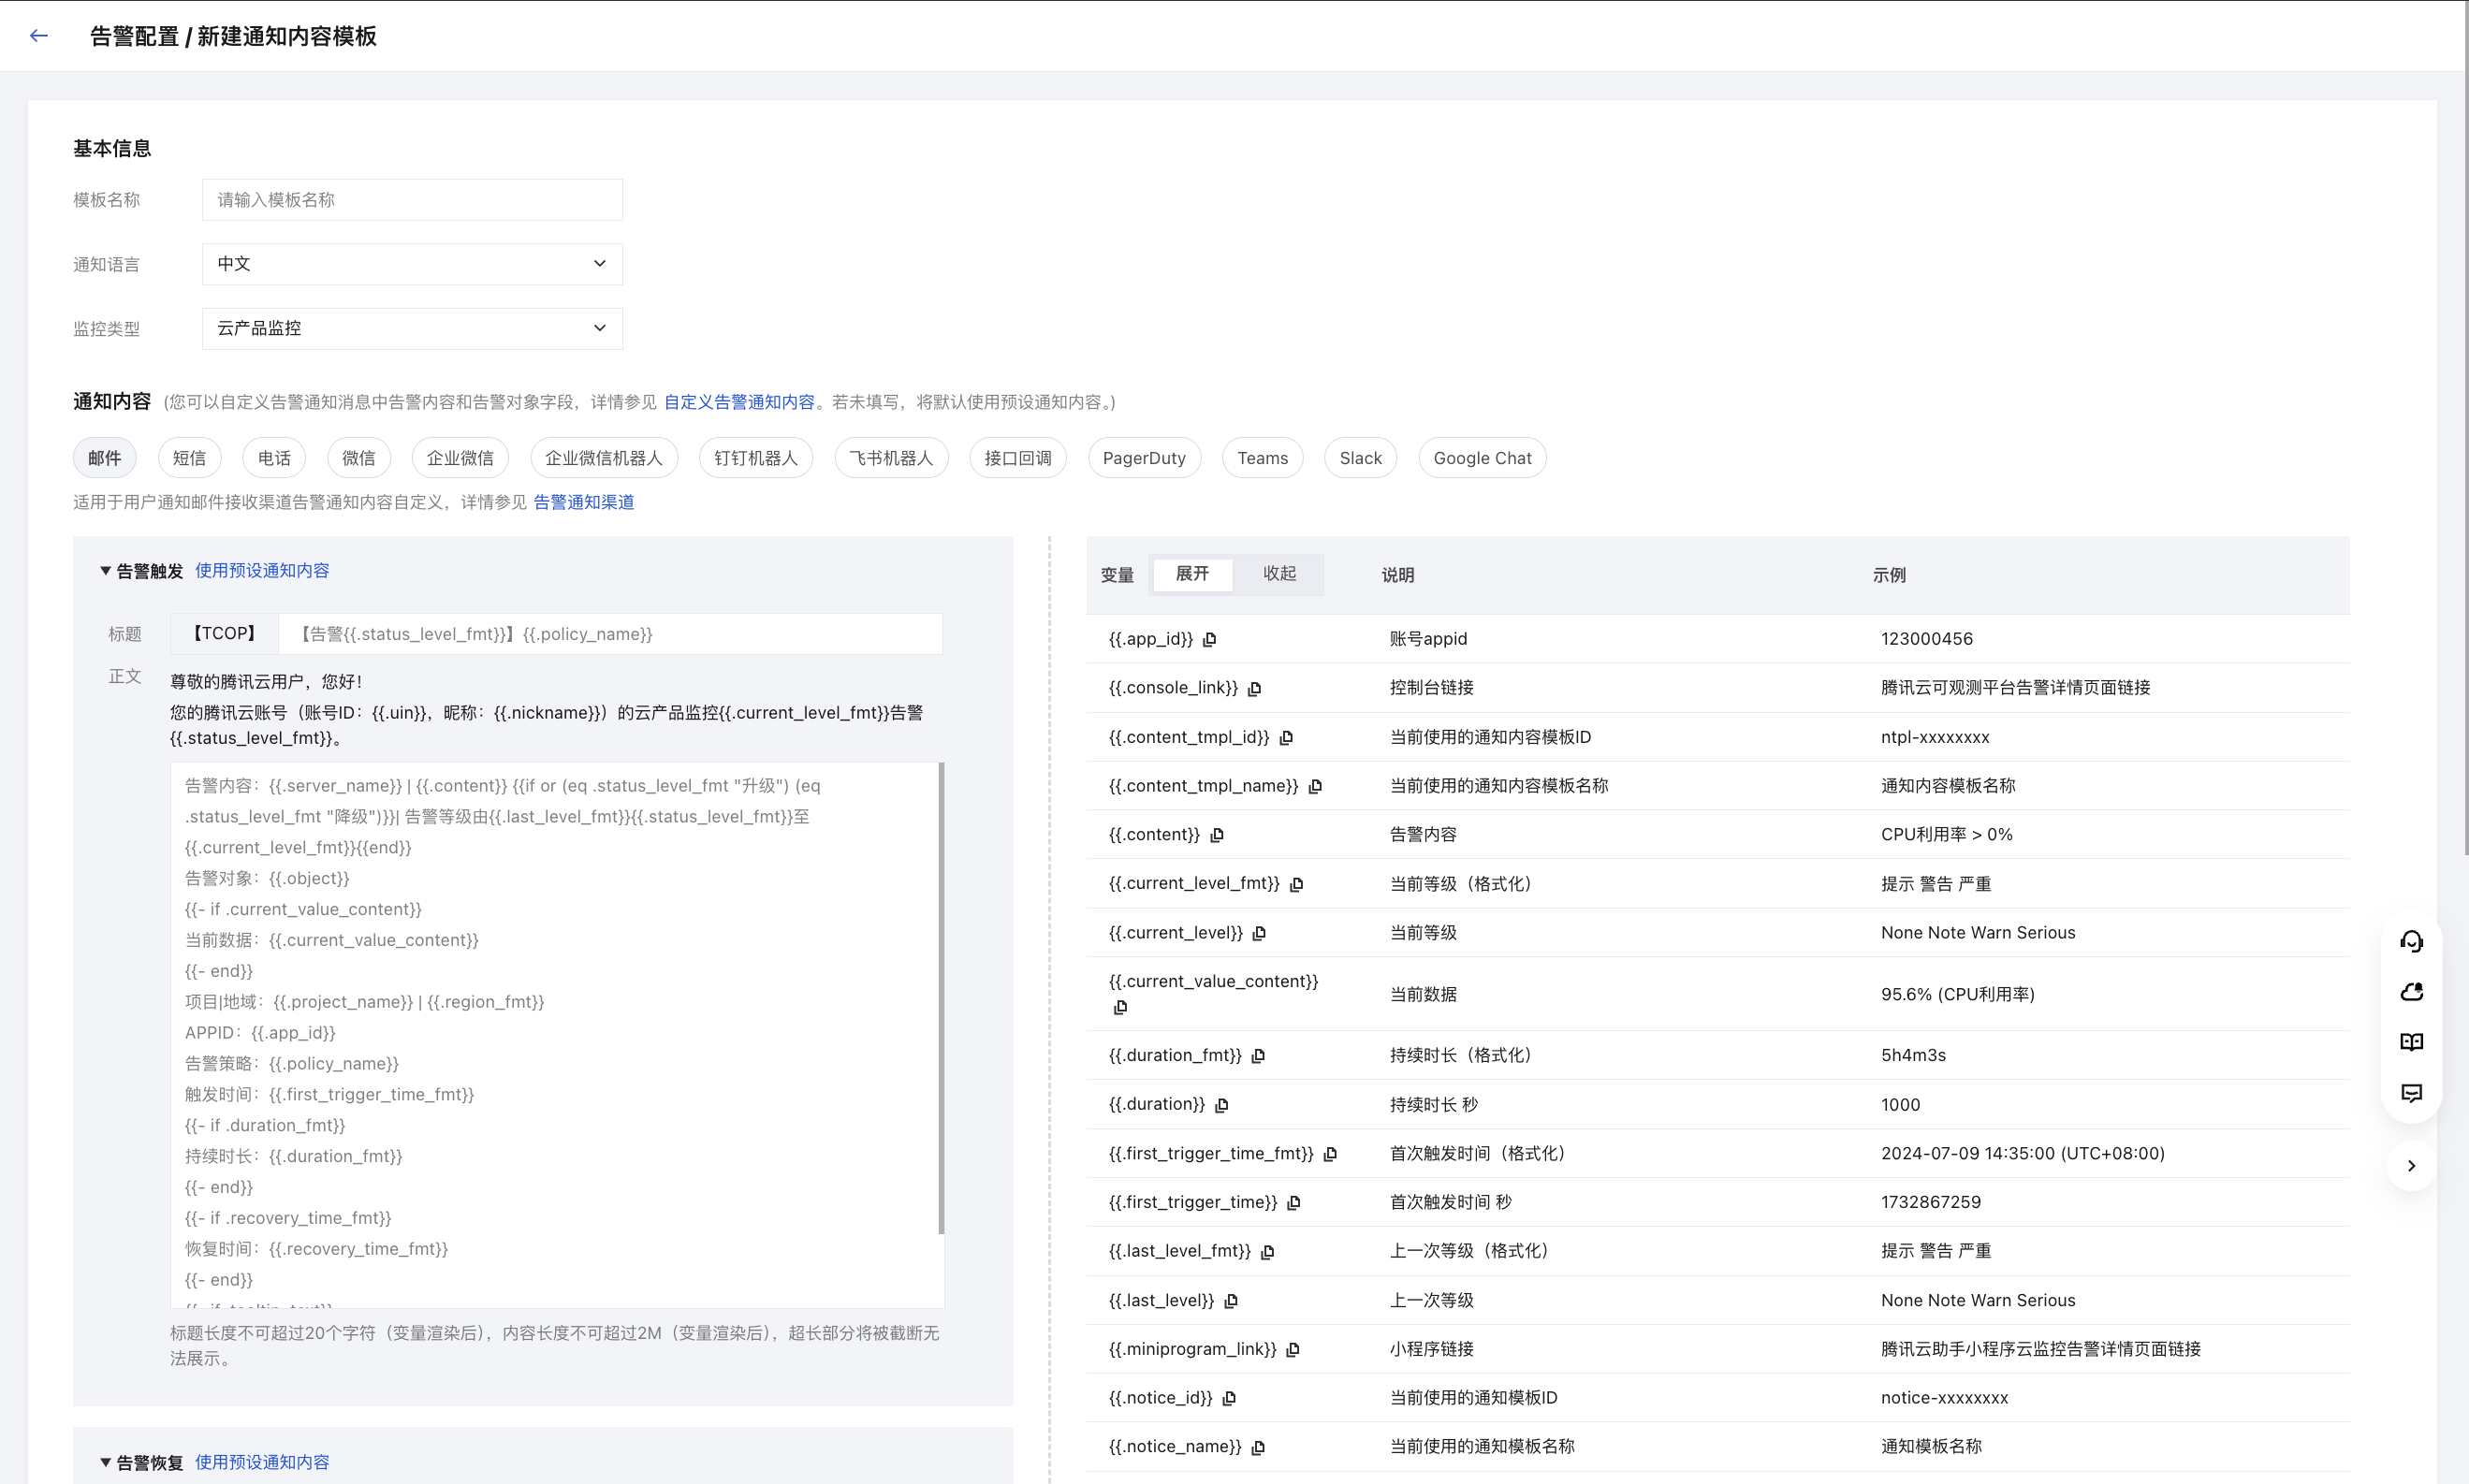The image size is (2469, 1484).
Task: Open the 通知语言 dropdown
Action: [x=412, y=264]
